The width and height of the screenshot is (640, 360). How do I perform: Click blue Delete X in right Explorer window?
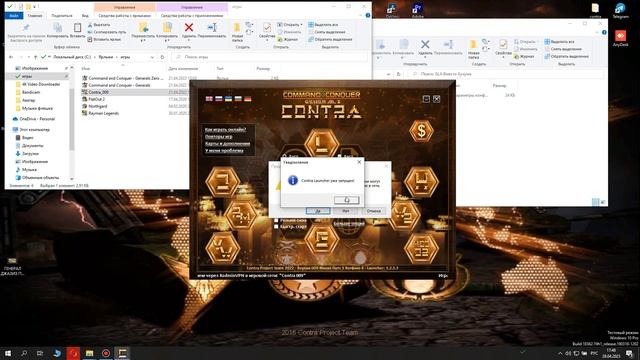coord(425,44)
